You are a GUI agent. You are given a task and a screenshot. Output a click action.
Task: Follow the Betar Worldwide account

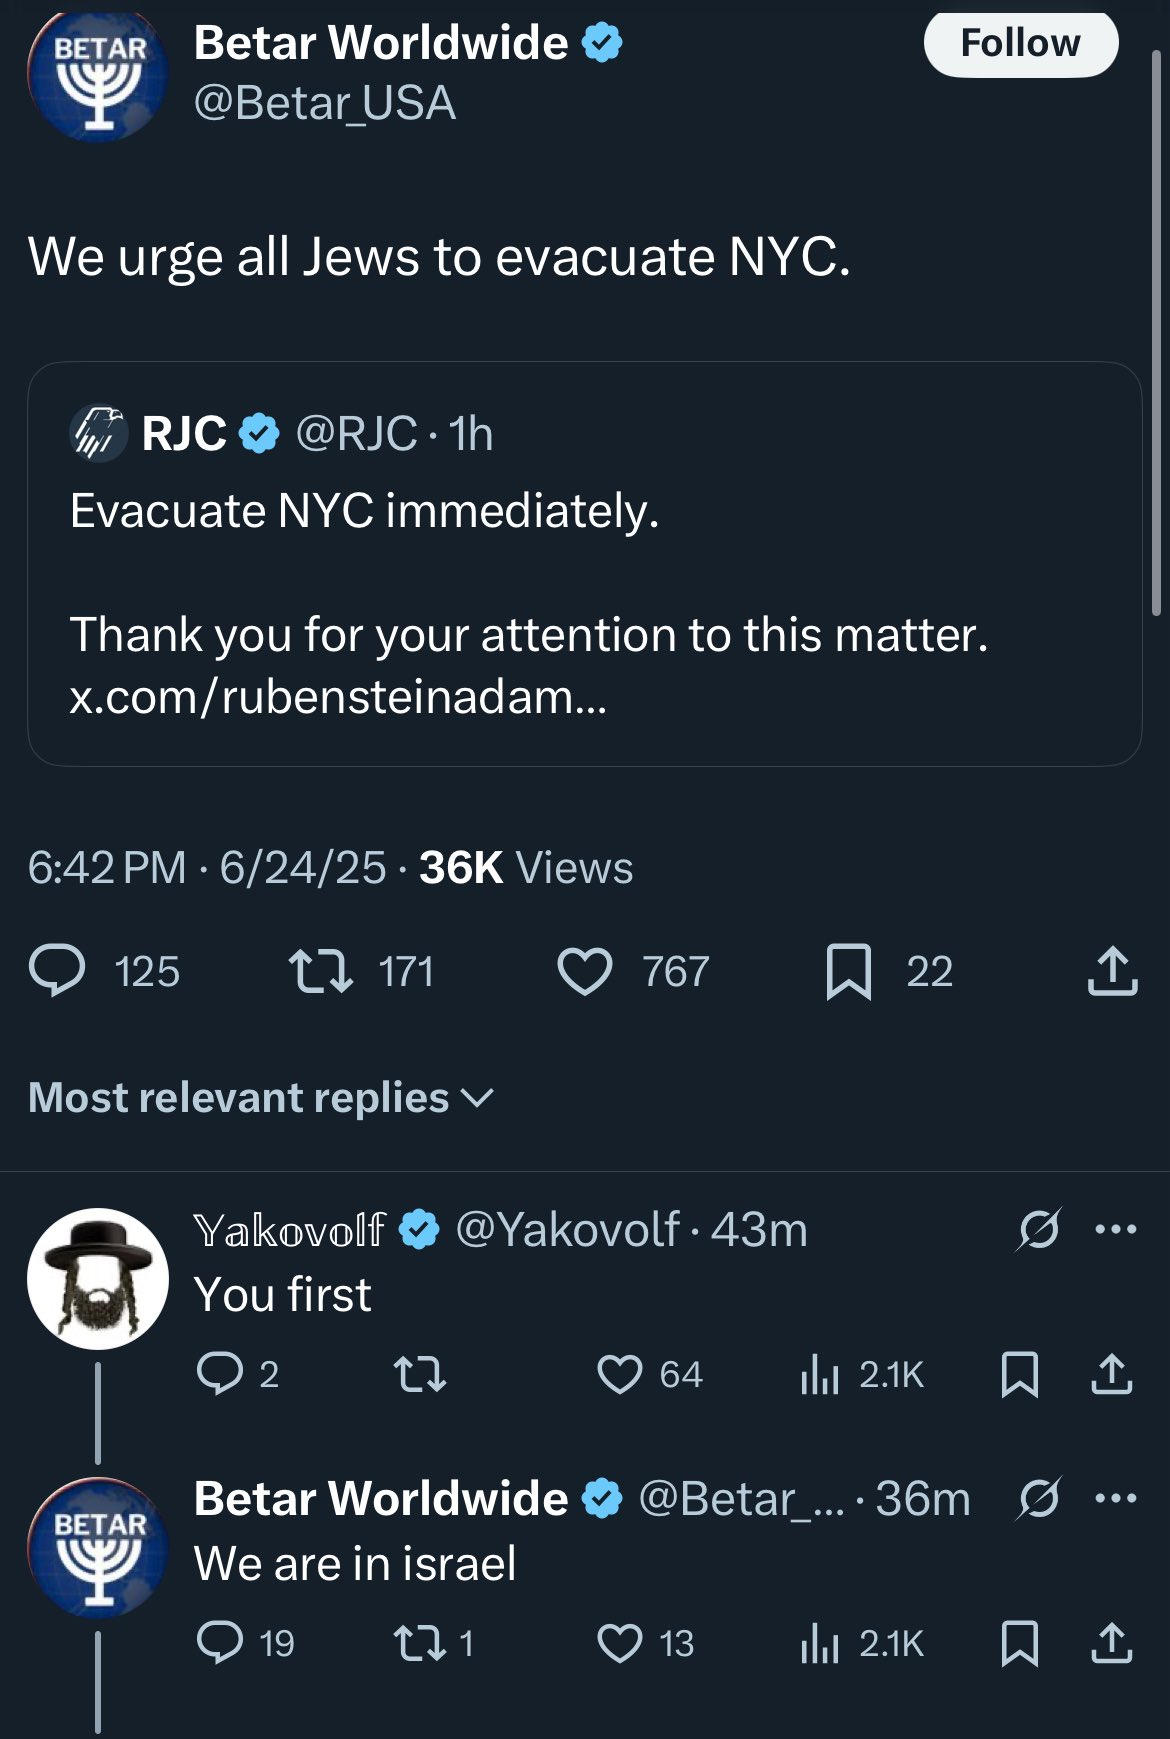(x=1020, y=44)
